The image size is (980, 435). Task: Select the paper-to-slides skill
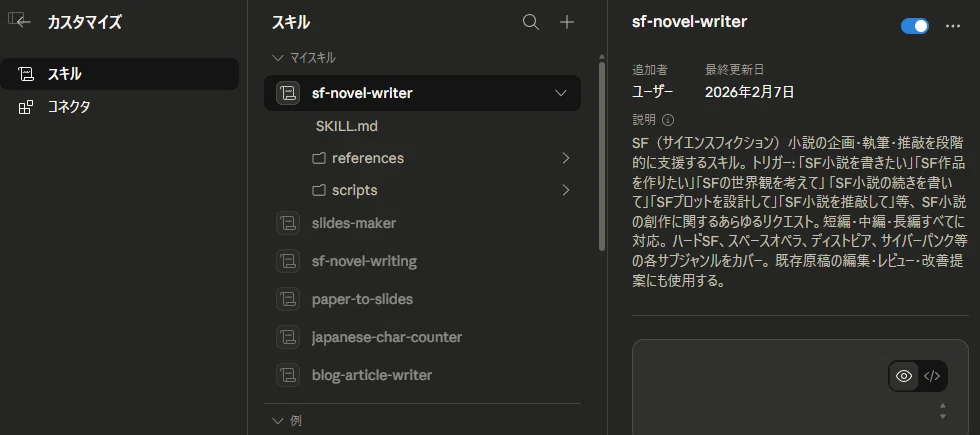tap(422, 299)
